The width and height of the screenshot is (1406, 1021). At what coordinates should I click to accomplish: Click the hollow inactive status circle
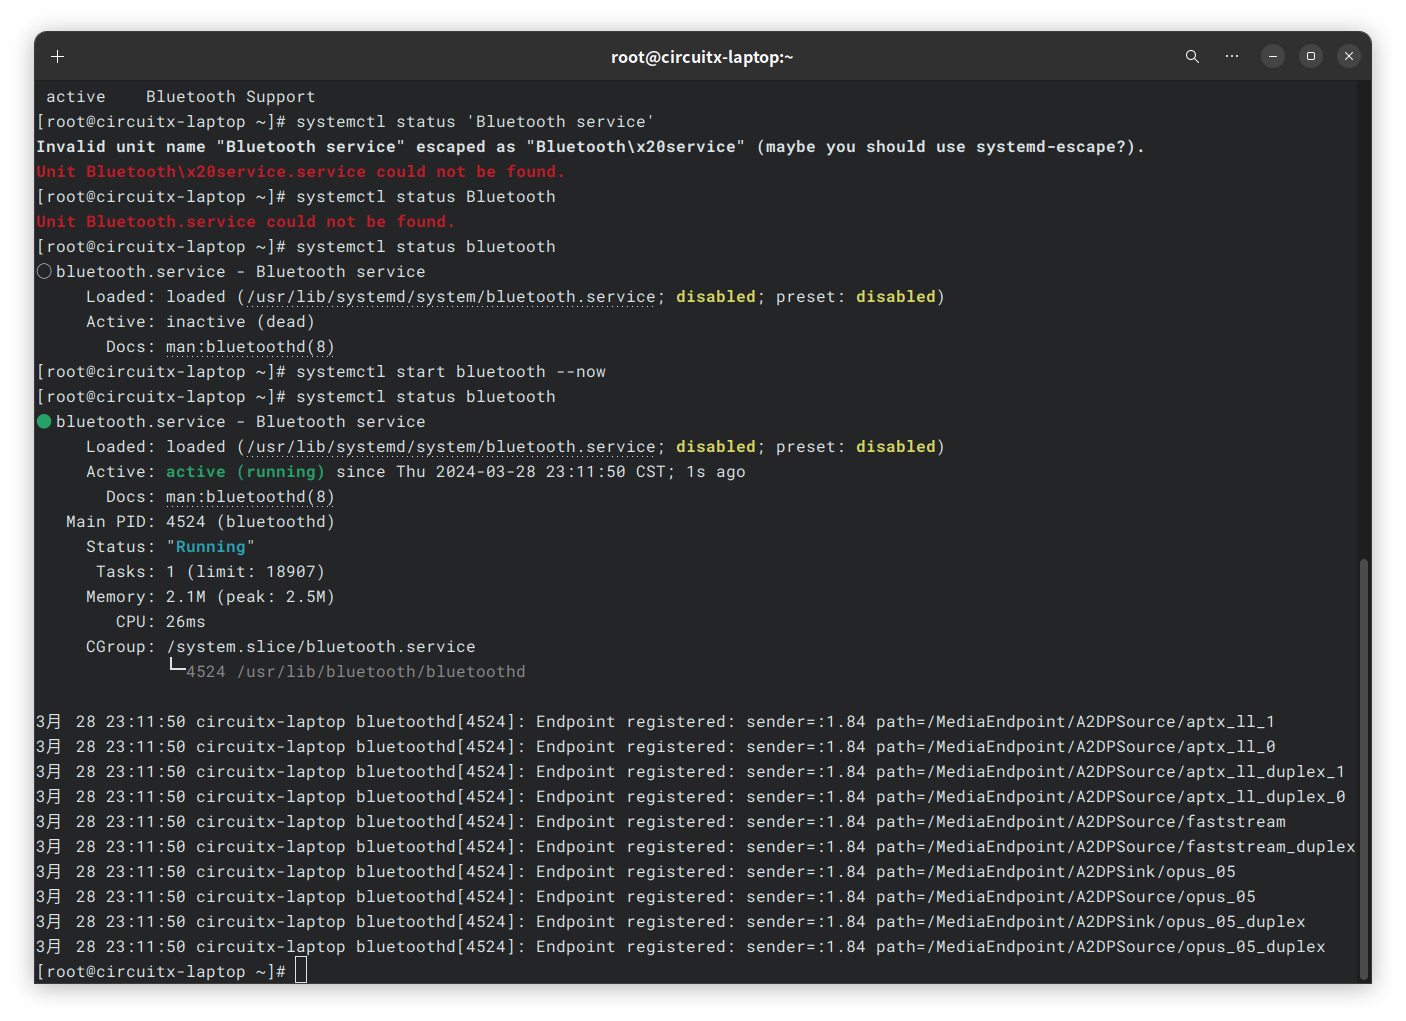pos(44,272)
